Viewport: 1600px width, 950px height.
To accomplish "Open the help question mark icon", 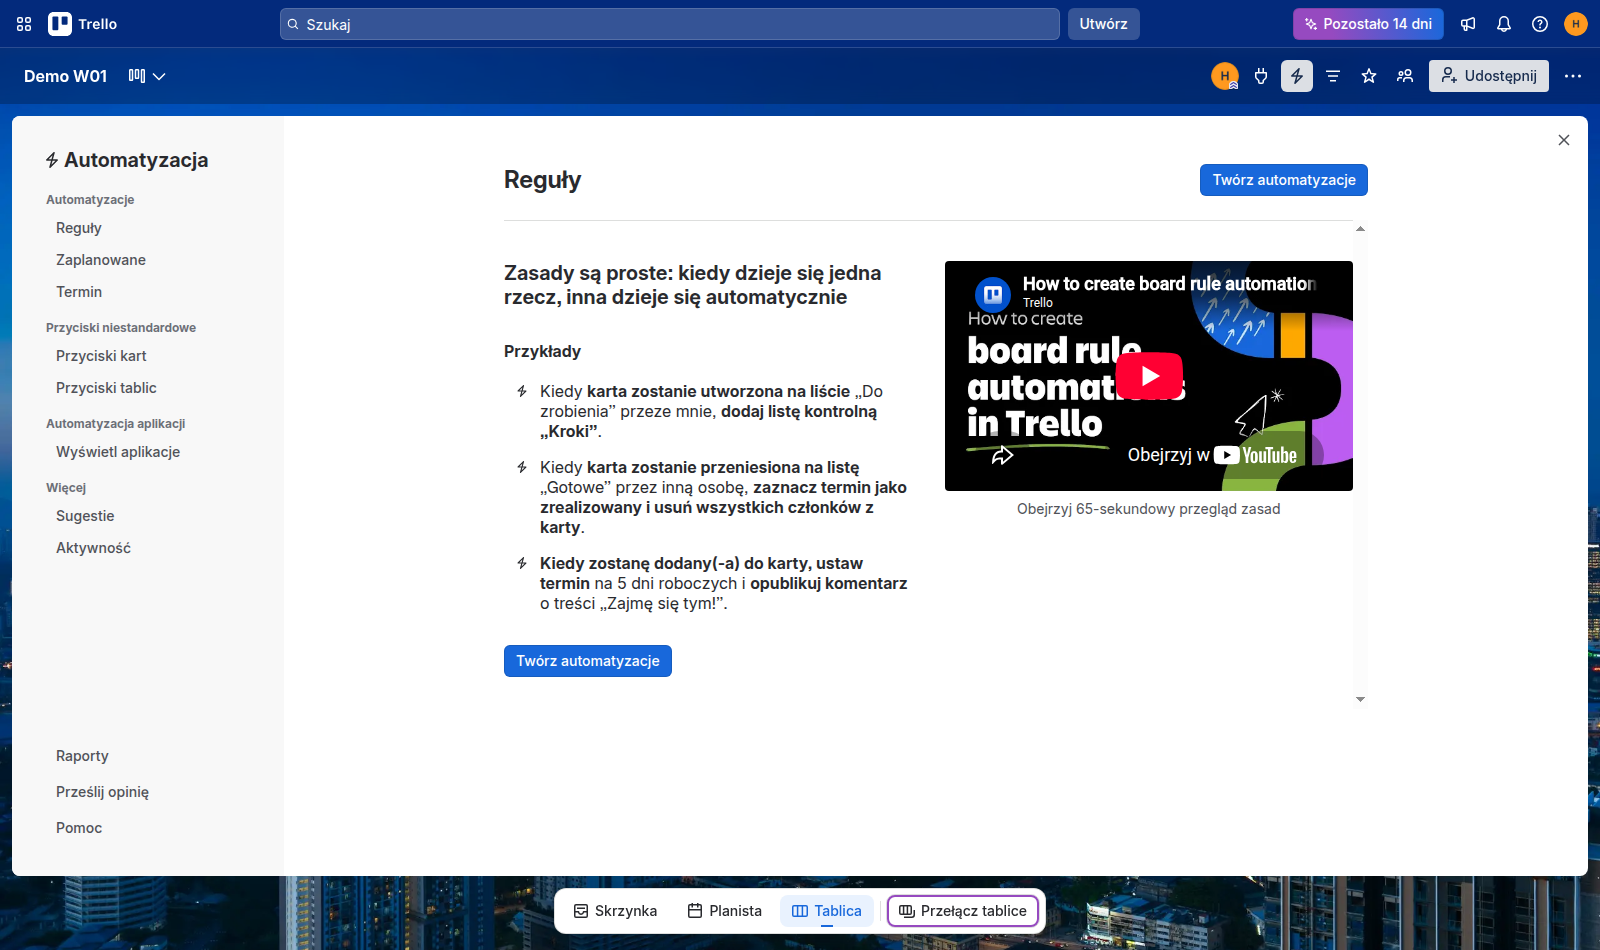I will tap(1540, 24).
